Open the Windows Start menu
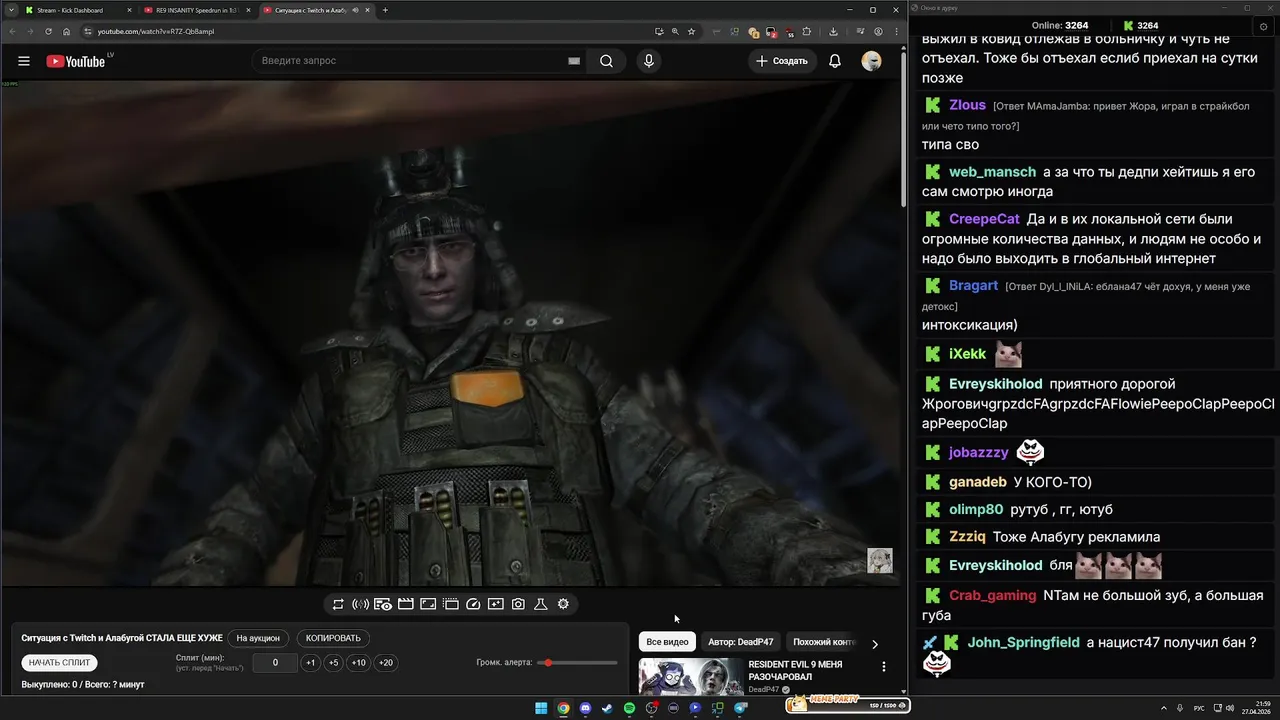This screenshot has width=1280, height=720. pos(541,708)
